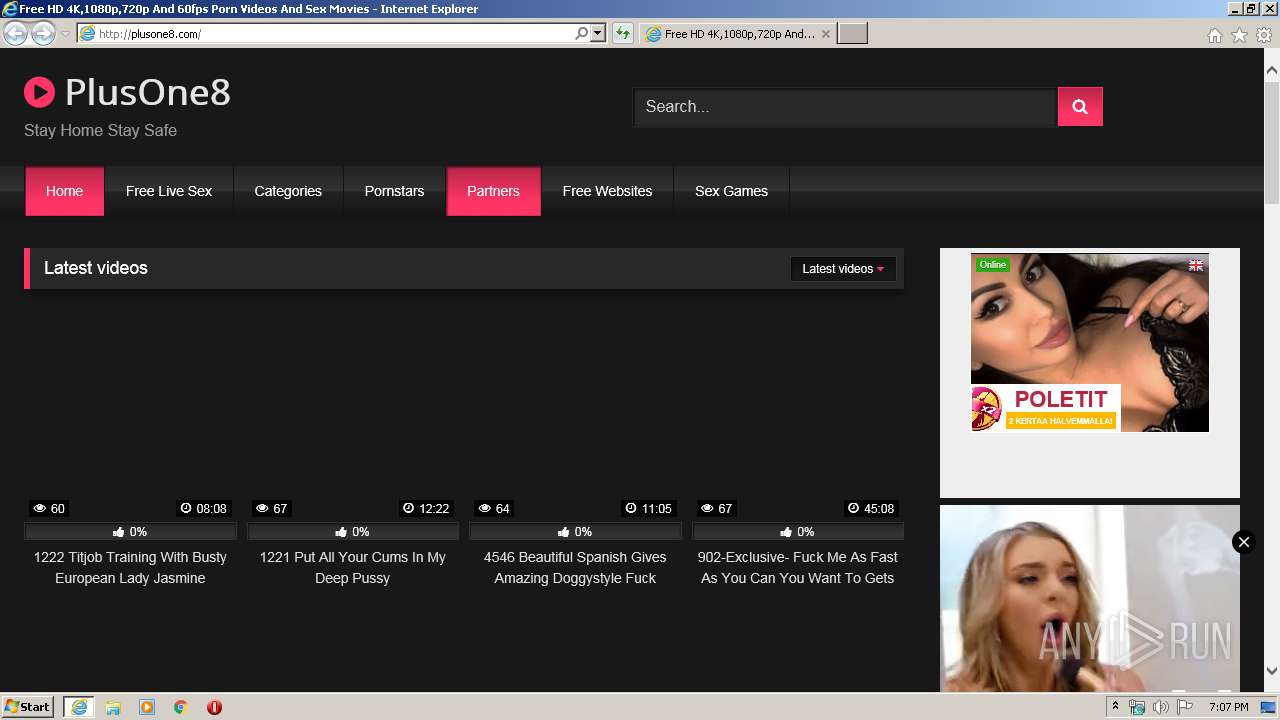Screen dimensions: 1280x720
Task: Open the red round taskbar icon
Action: (214, 707)
